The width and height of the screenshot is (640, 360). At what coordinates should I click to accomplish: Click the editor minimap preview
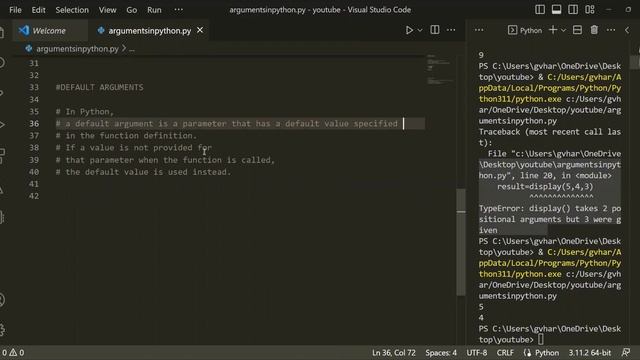click(x=439, y=69)
